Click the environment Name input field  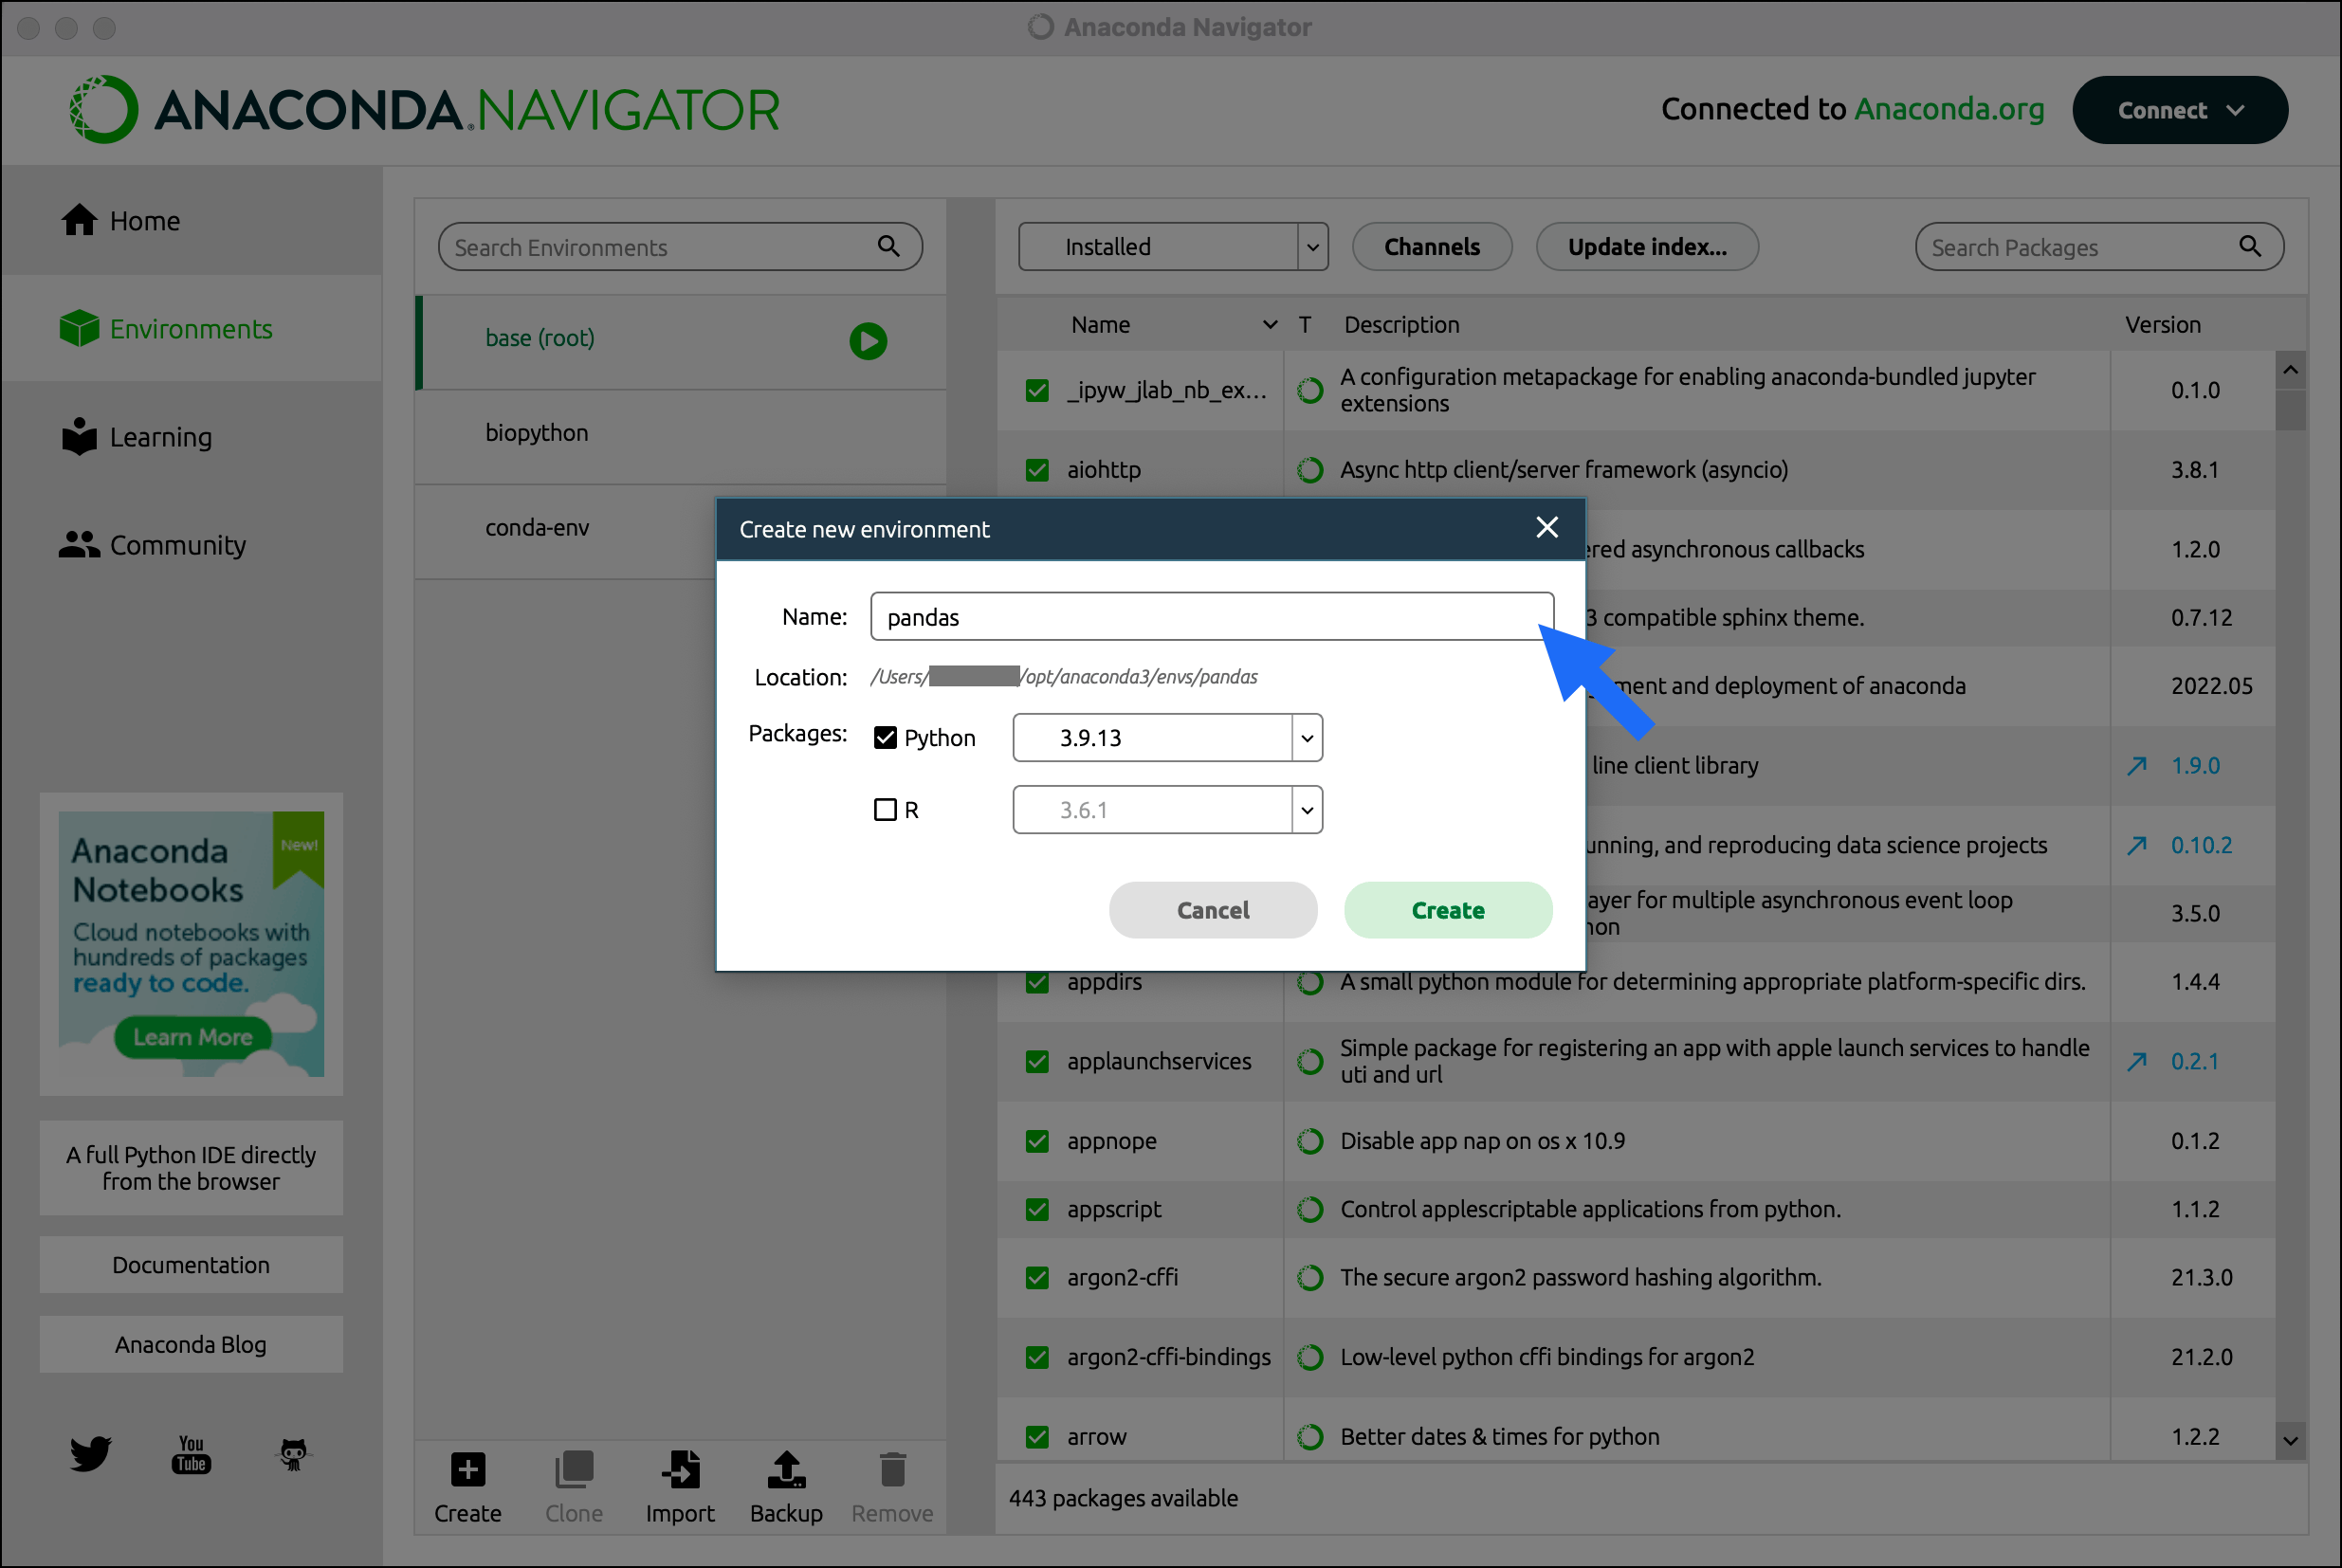1212,617
